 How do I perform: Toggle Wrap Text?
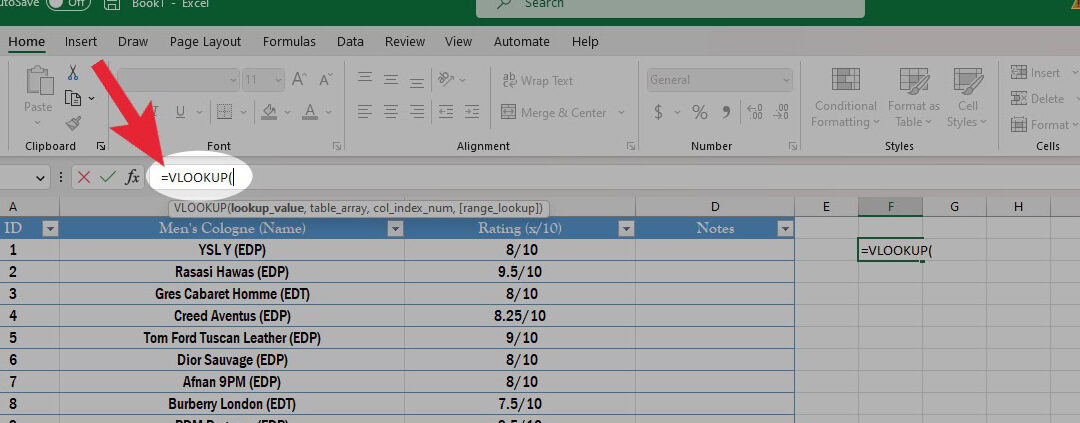537,80
